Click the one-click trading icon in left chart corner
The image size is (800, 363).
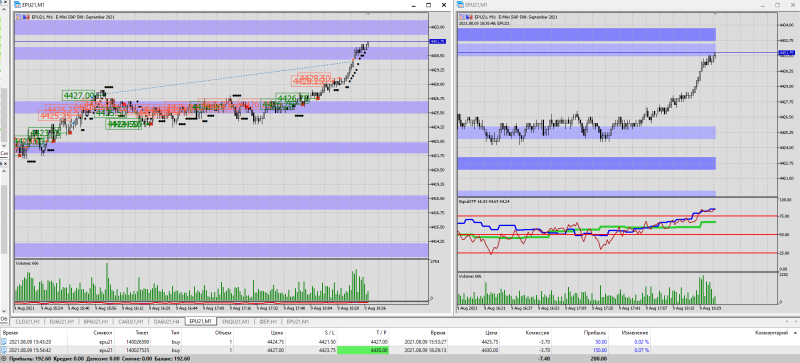[19, 16]
